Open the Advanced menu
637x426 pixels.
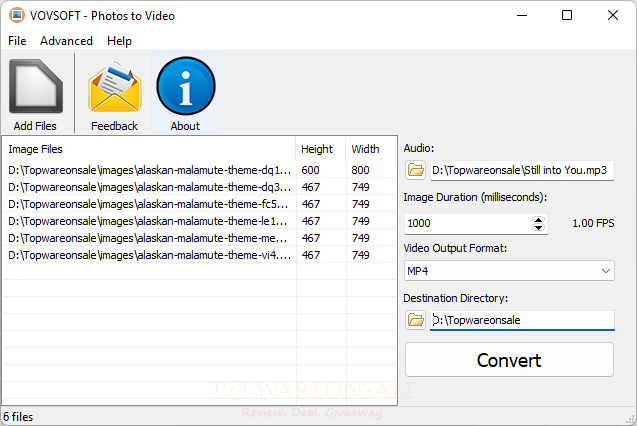coord(66,41)
